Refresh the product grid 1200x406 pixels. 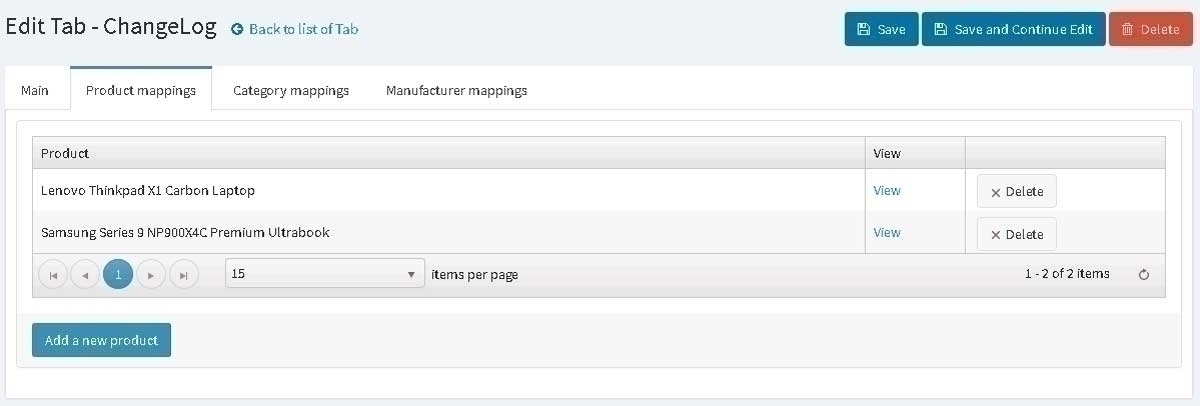click(1144, 274)
